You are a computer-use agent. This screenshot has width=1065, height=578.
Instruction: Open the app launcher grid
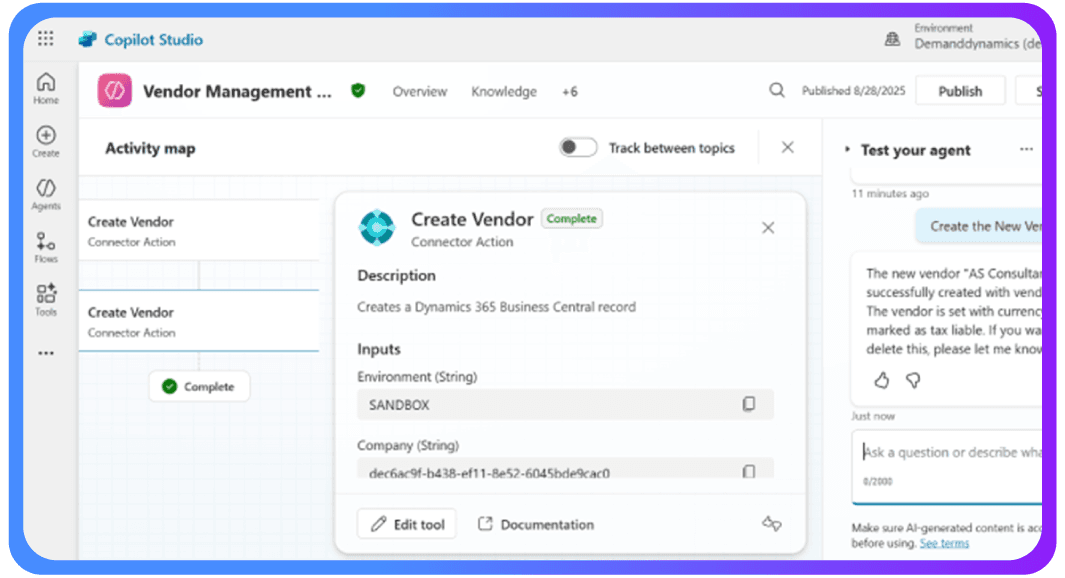tap(46, 39)
